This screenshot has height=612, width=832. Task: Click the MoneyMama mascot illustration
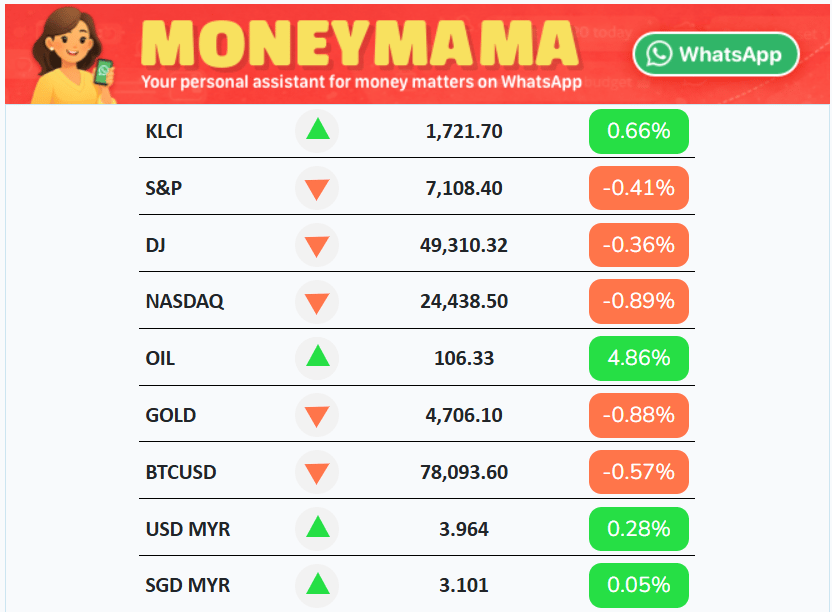coord(69,54)
